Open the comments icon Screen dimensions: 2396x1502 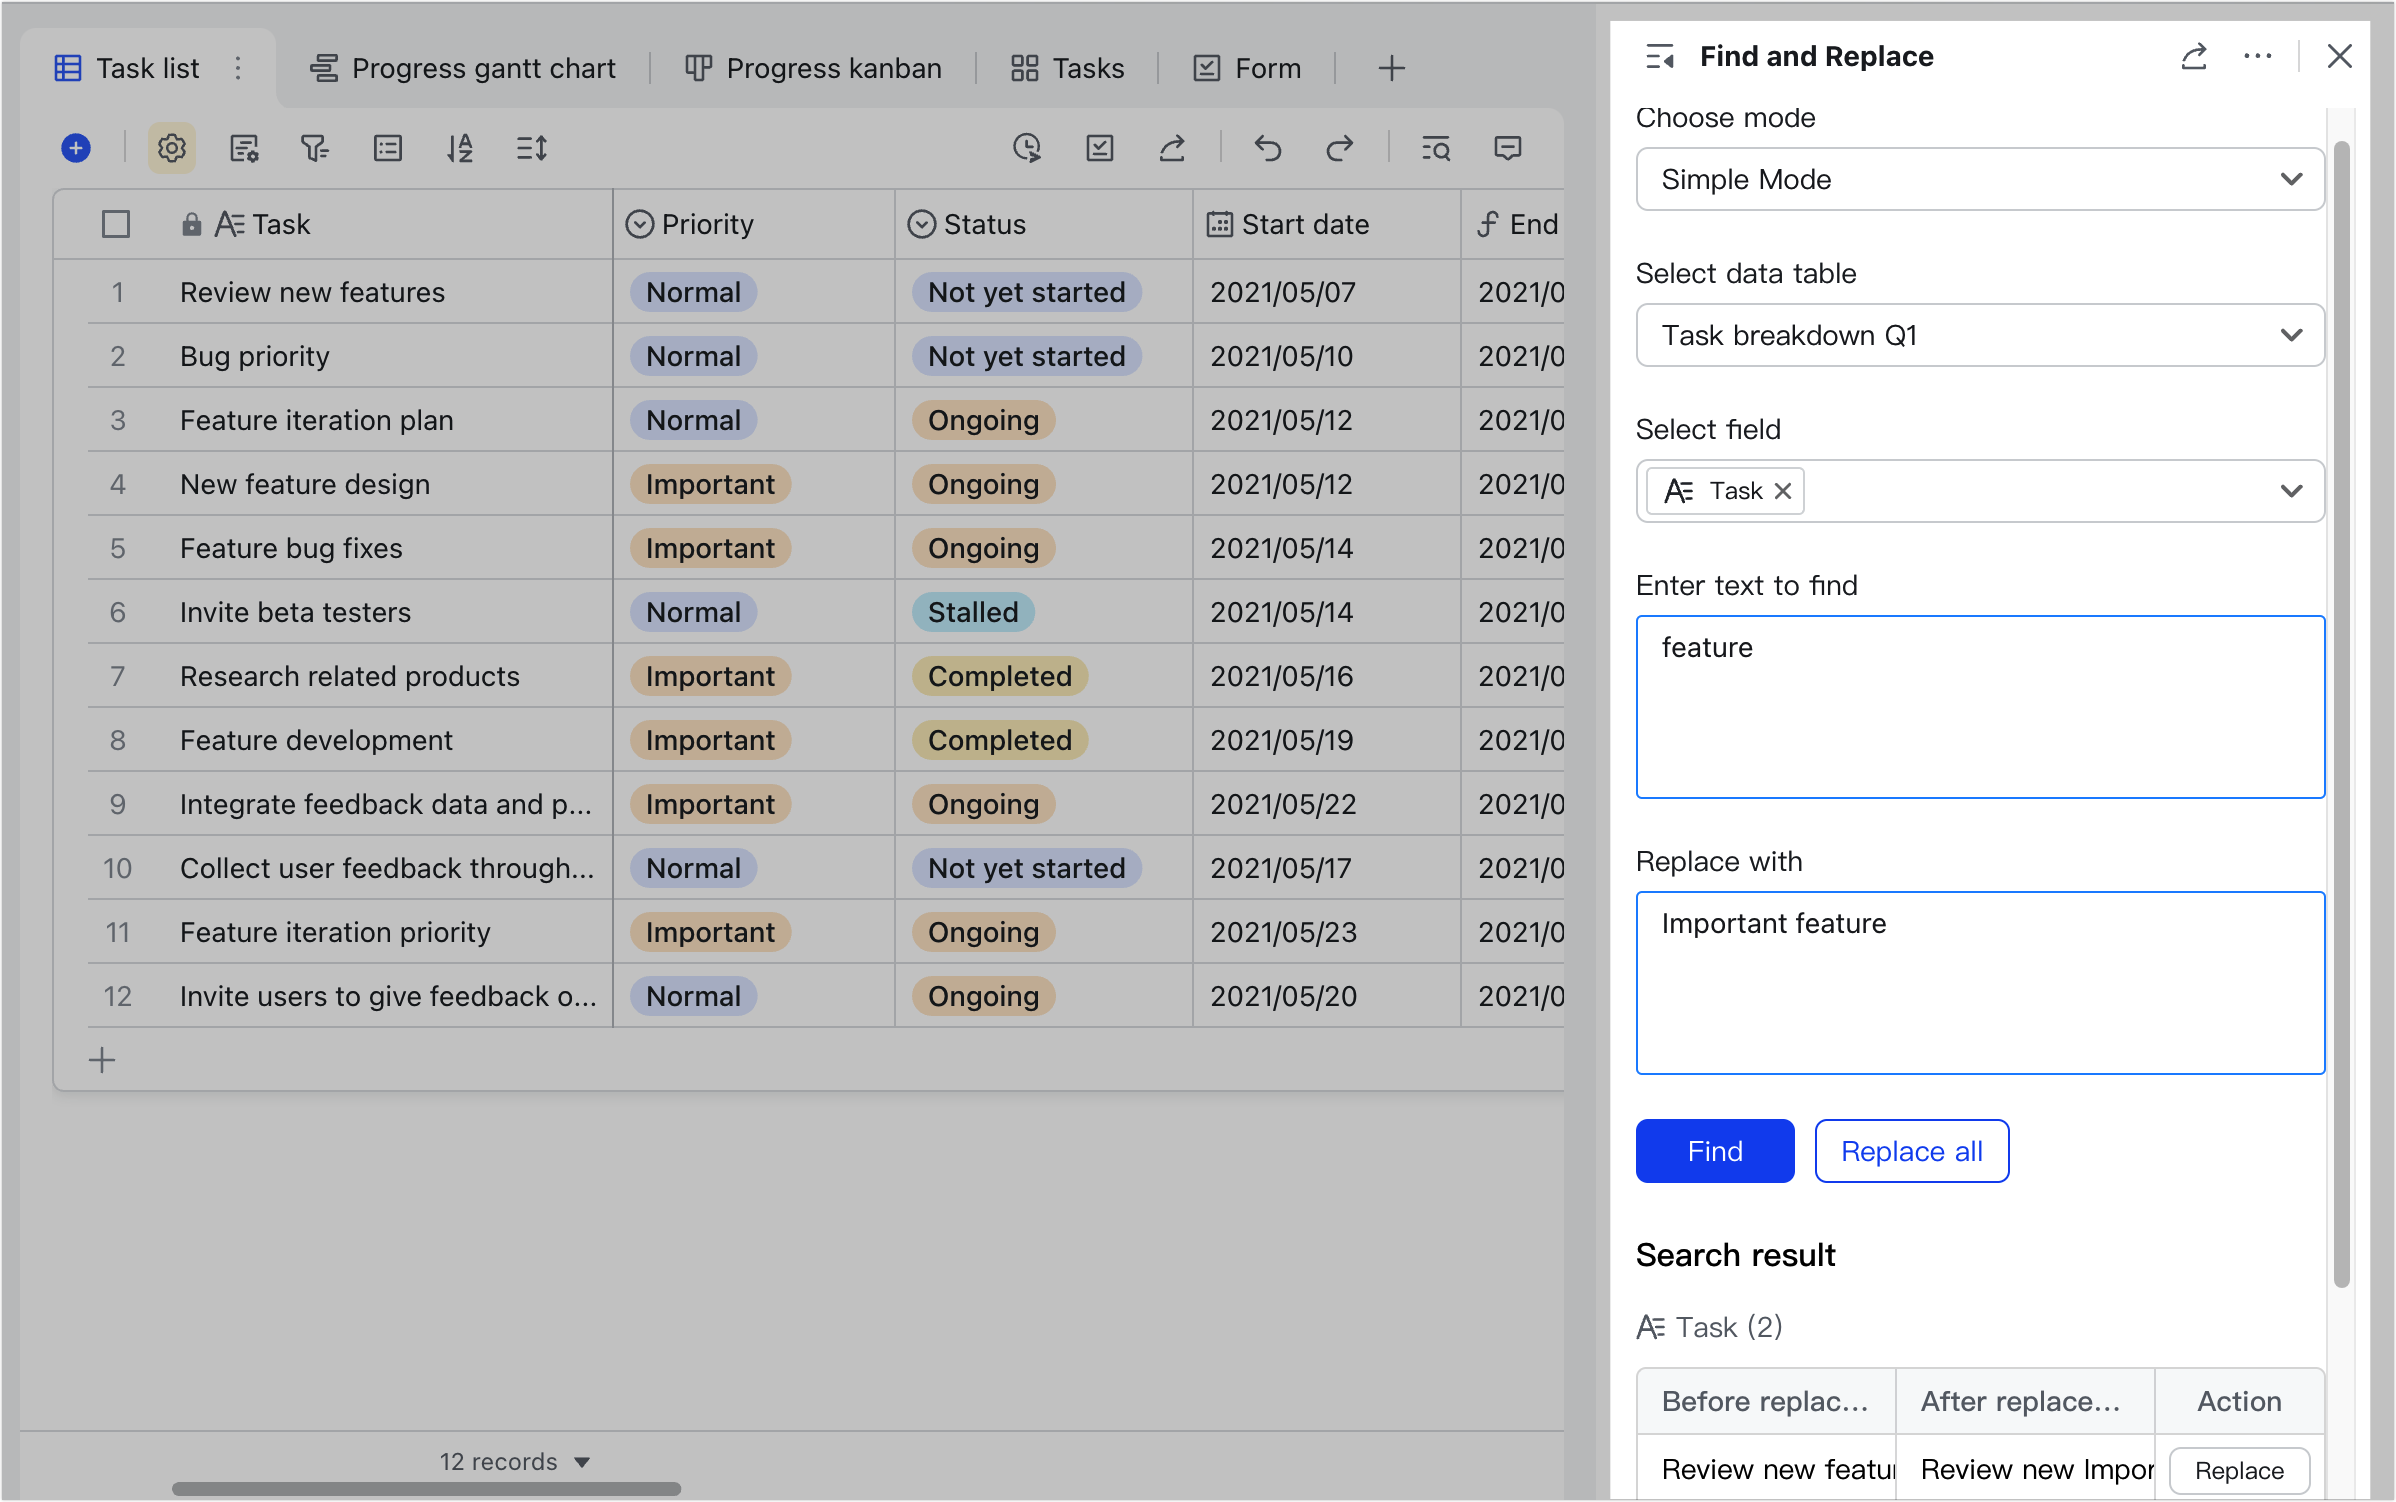tap(1508, 148)
